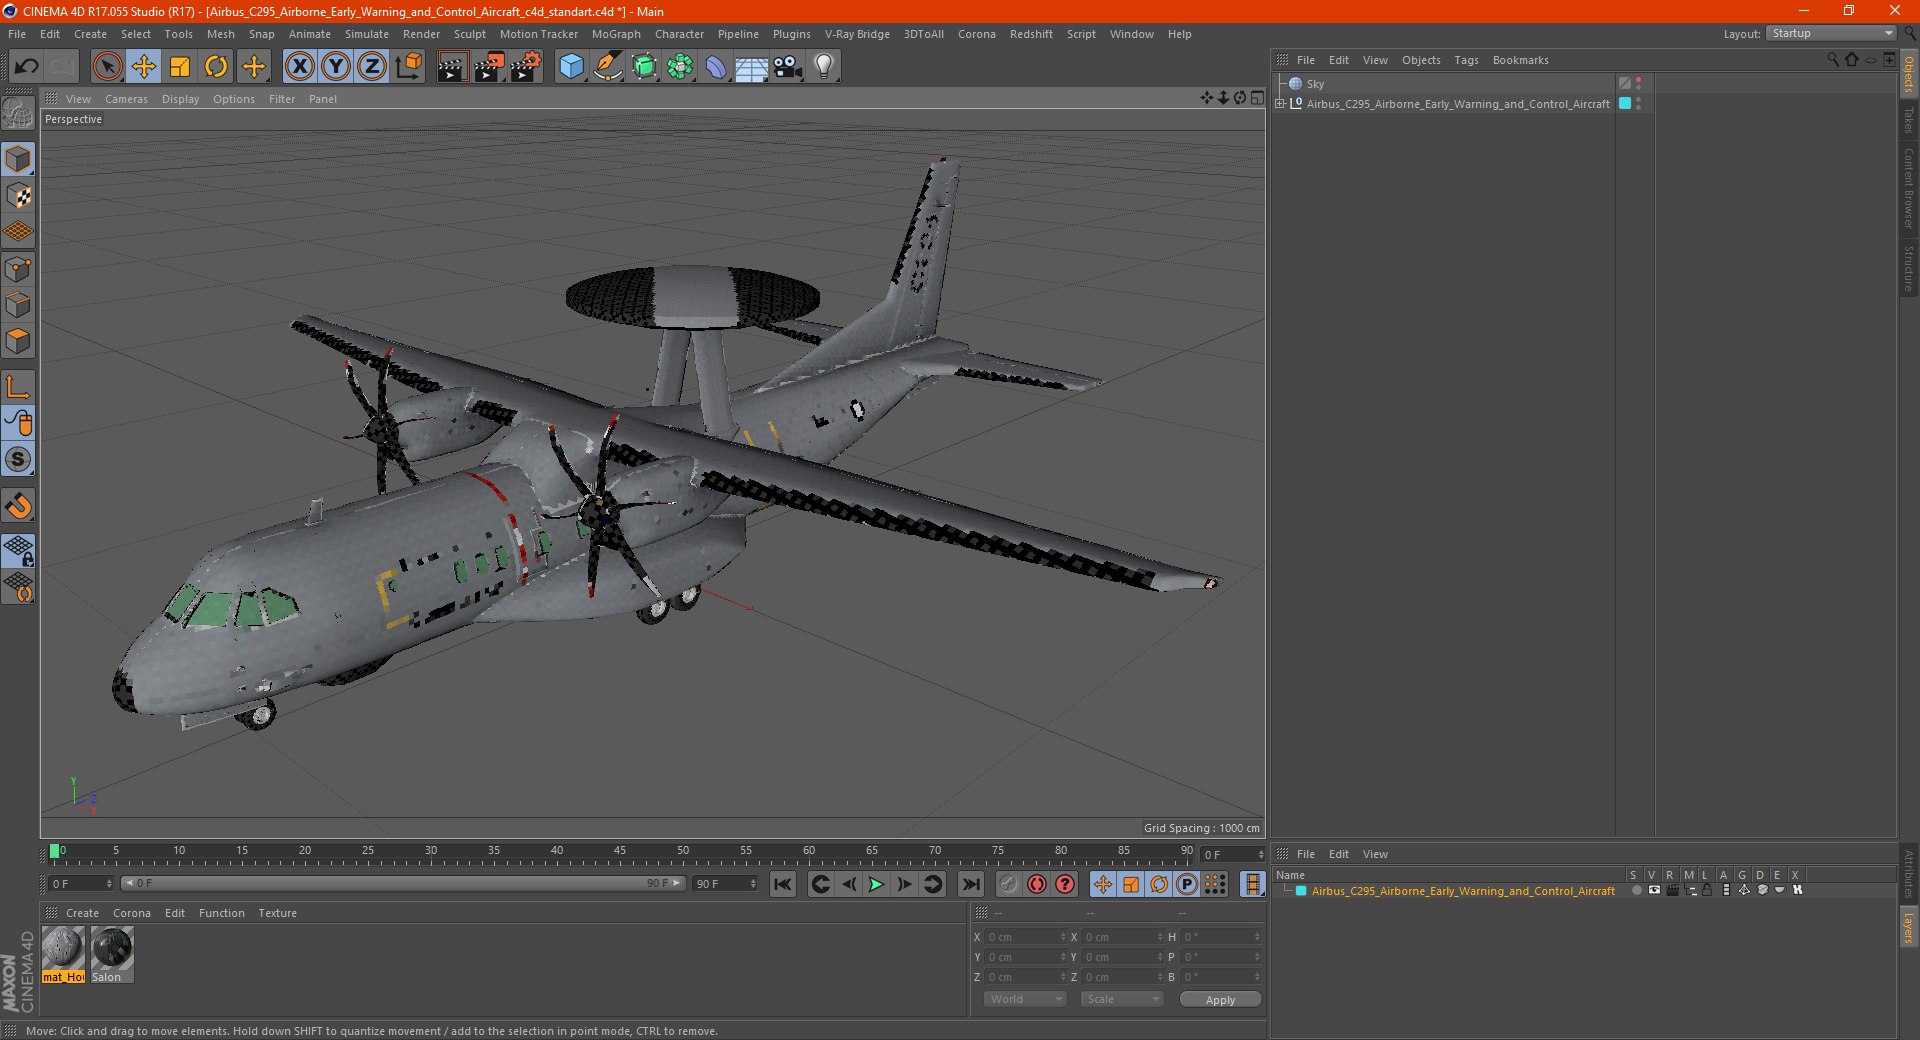This screenshot has height=1040, width=1920.
Task: Switch to Polygons mode in sidebar
Action: pyautogui.click(x=18, y=341)
